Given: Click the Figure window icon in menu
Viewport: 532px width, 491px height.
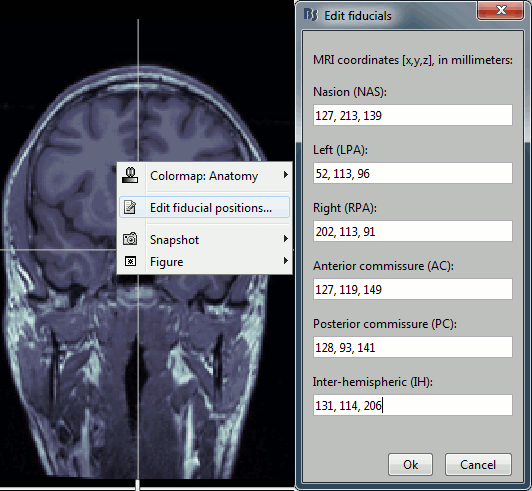Looking at the screenshot, I should [x=130, y=261].
